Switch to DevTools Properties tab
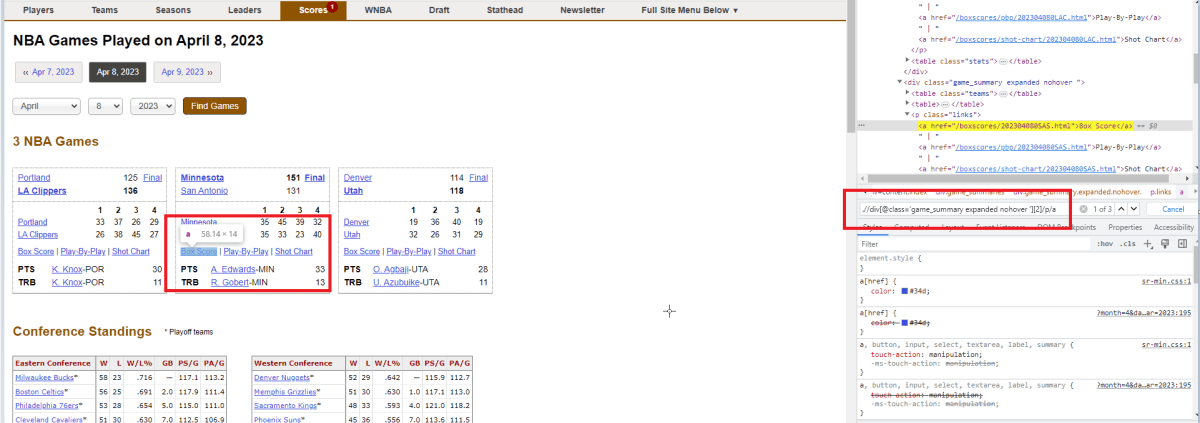1200x423 pixels. coord(1124,227)
